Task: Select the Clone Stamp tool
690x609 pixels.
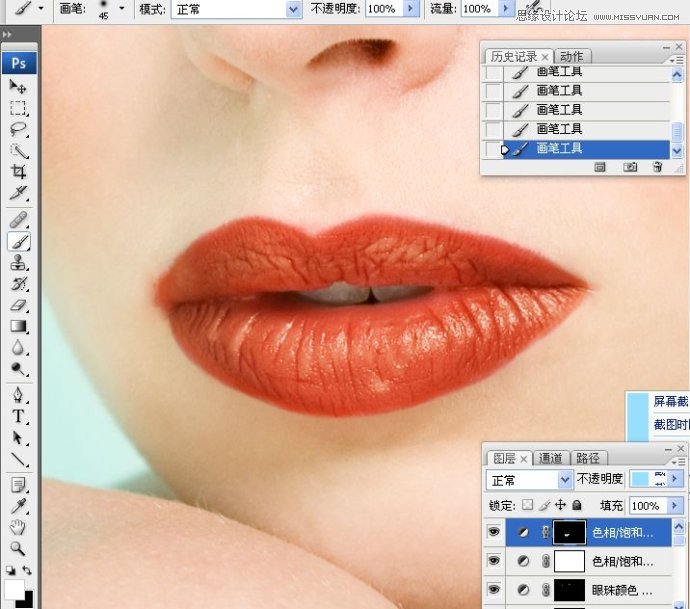Action: click(18, 263)
